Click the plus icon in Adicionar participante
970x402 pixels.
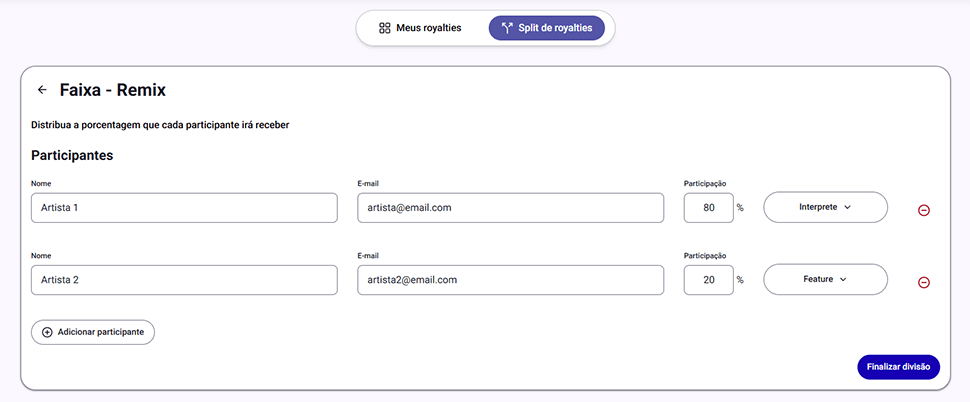tap(47, 332)
